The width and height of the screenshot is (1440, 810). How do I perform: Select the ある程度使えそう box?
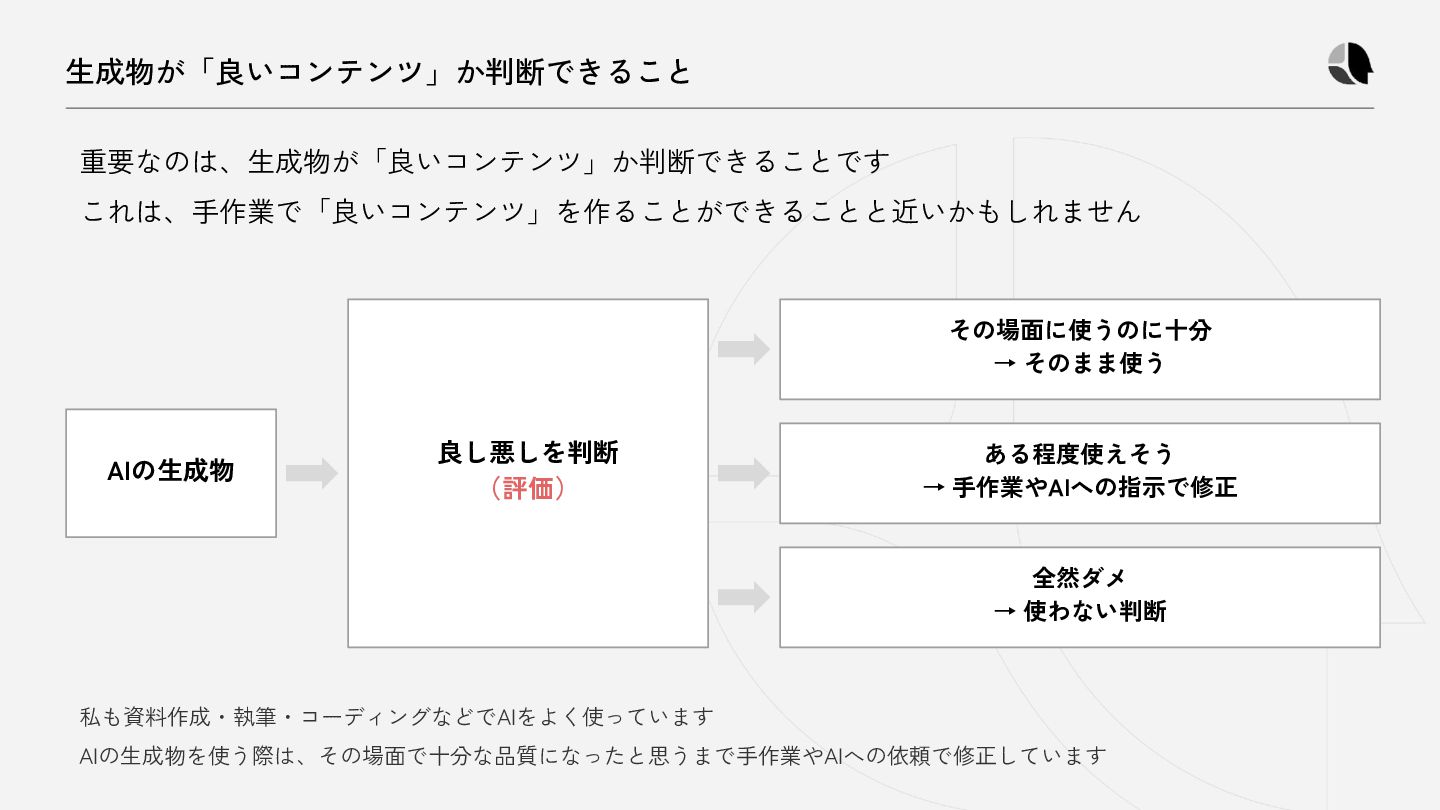[x=1080, y=473]
